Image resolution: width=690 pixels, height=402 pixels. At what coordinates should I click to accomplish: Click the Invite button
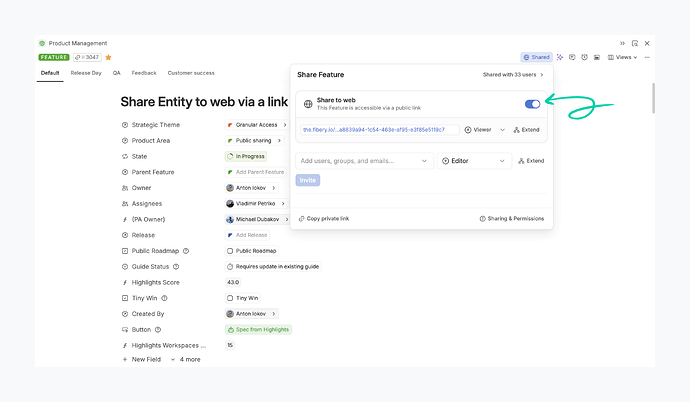[308, 180]
